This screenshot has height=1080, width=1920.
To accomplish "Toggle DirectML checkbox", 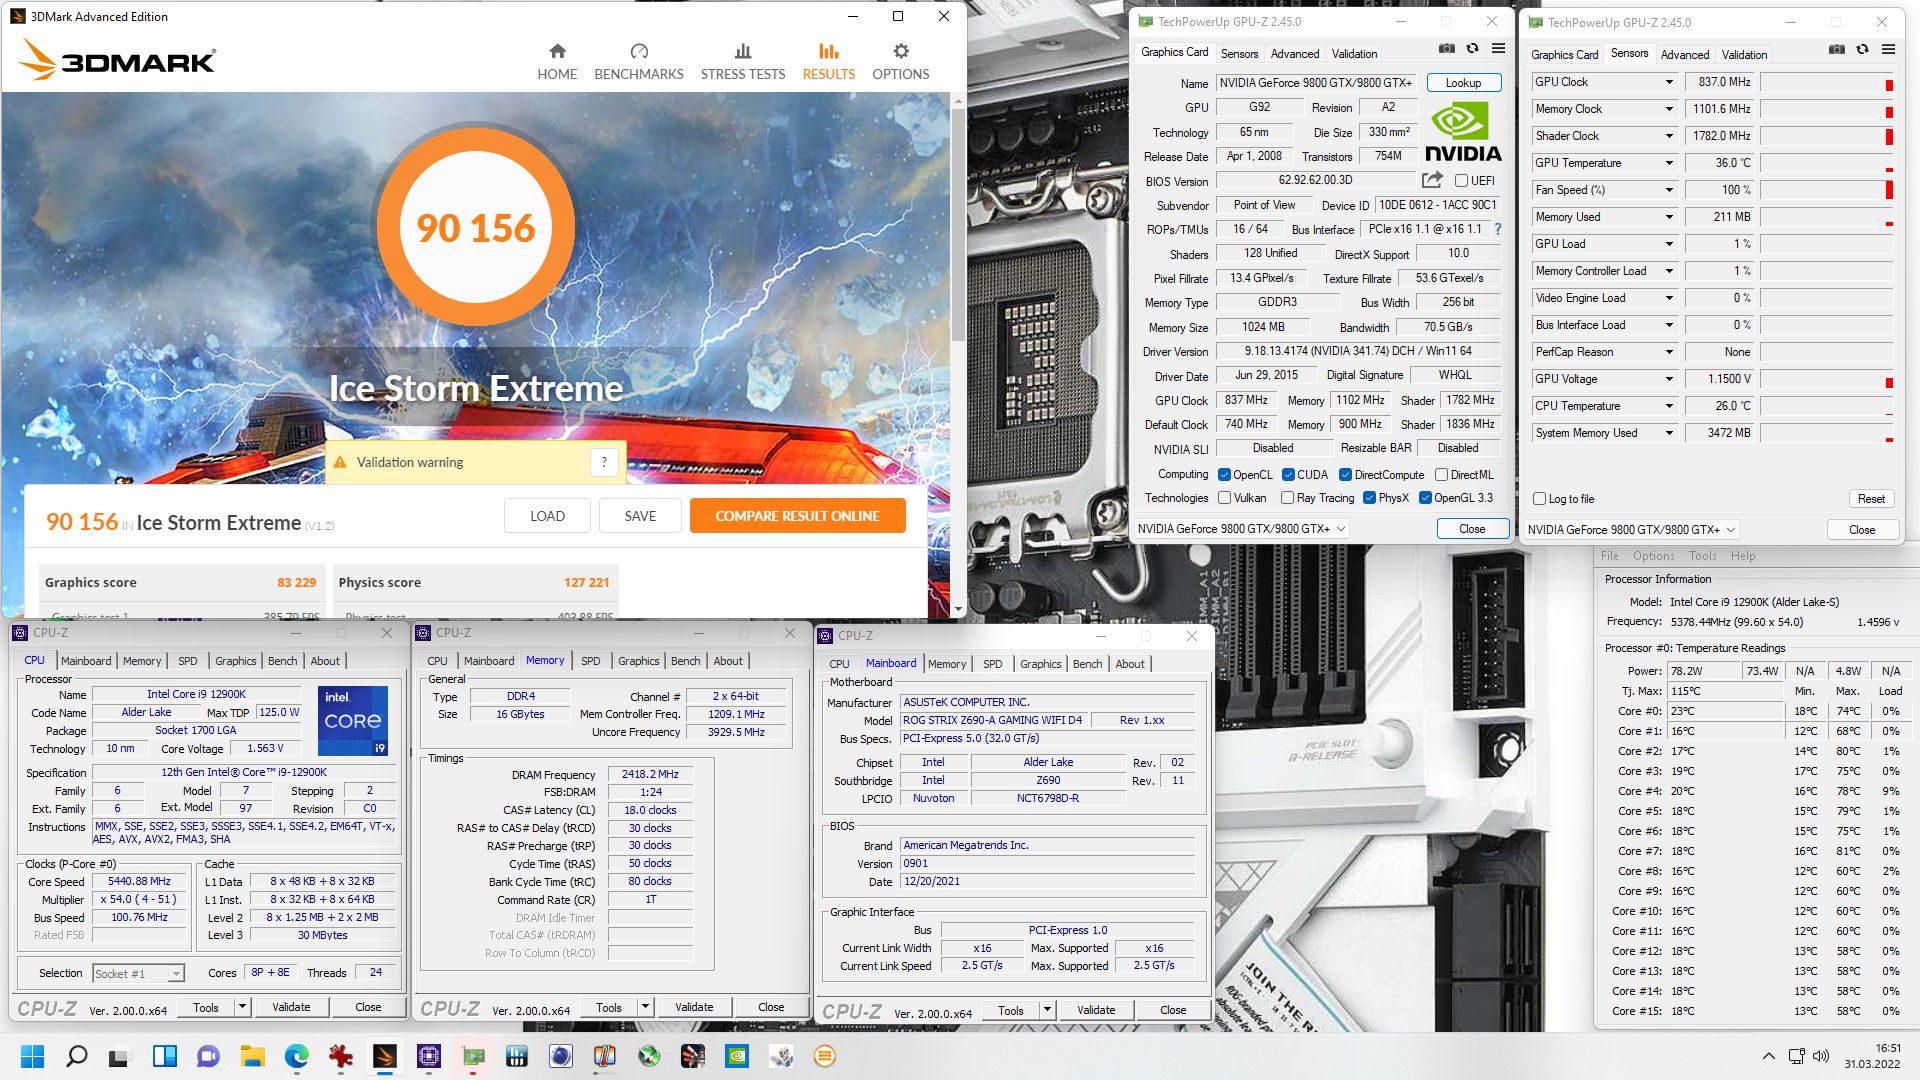I will point(1441,475).
